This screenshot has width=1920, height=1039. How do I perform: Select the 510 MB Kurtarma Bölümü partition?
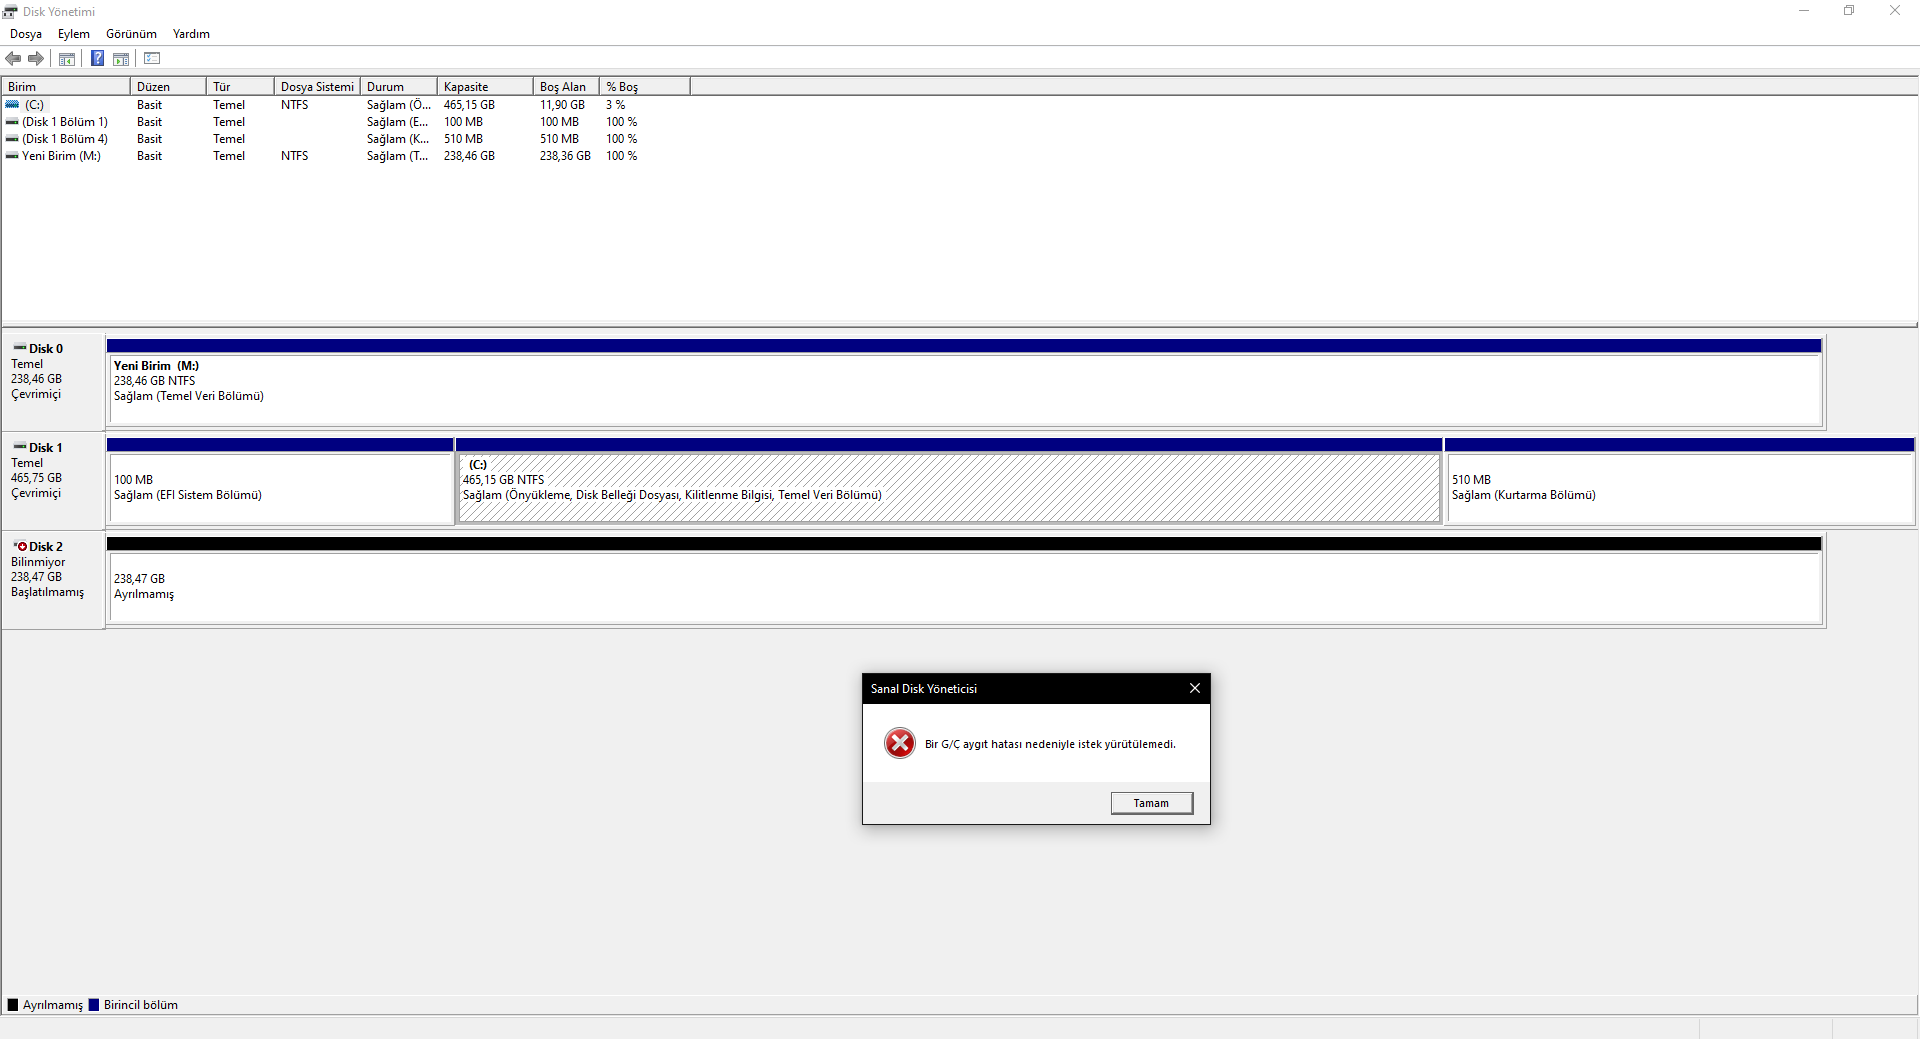coord(1679,482)
